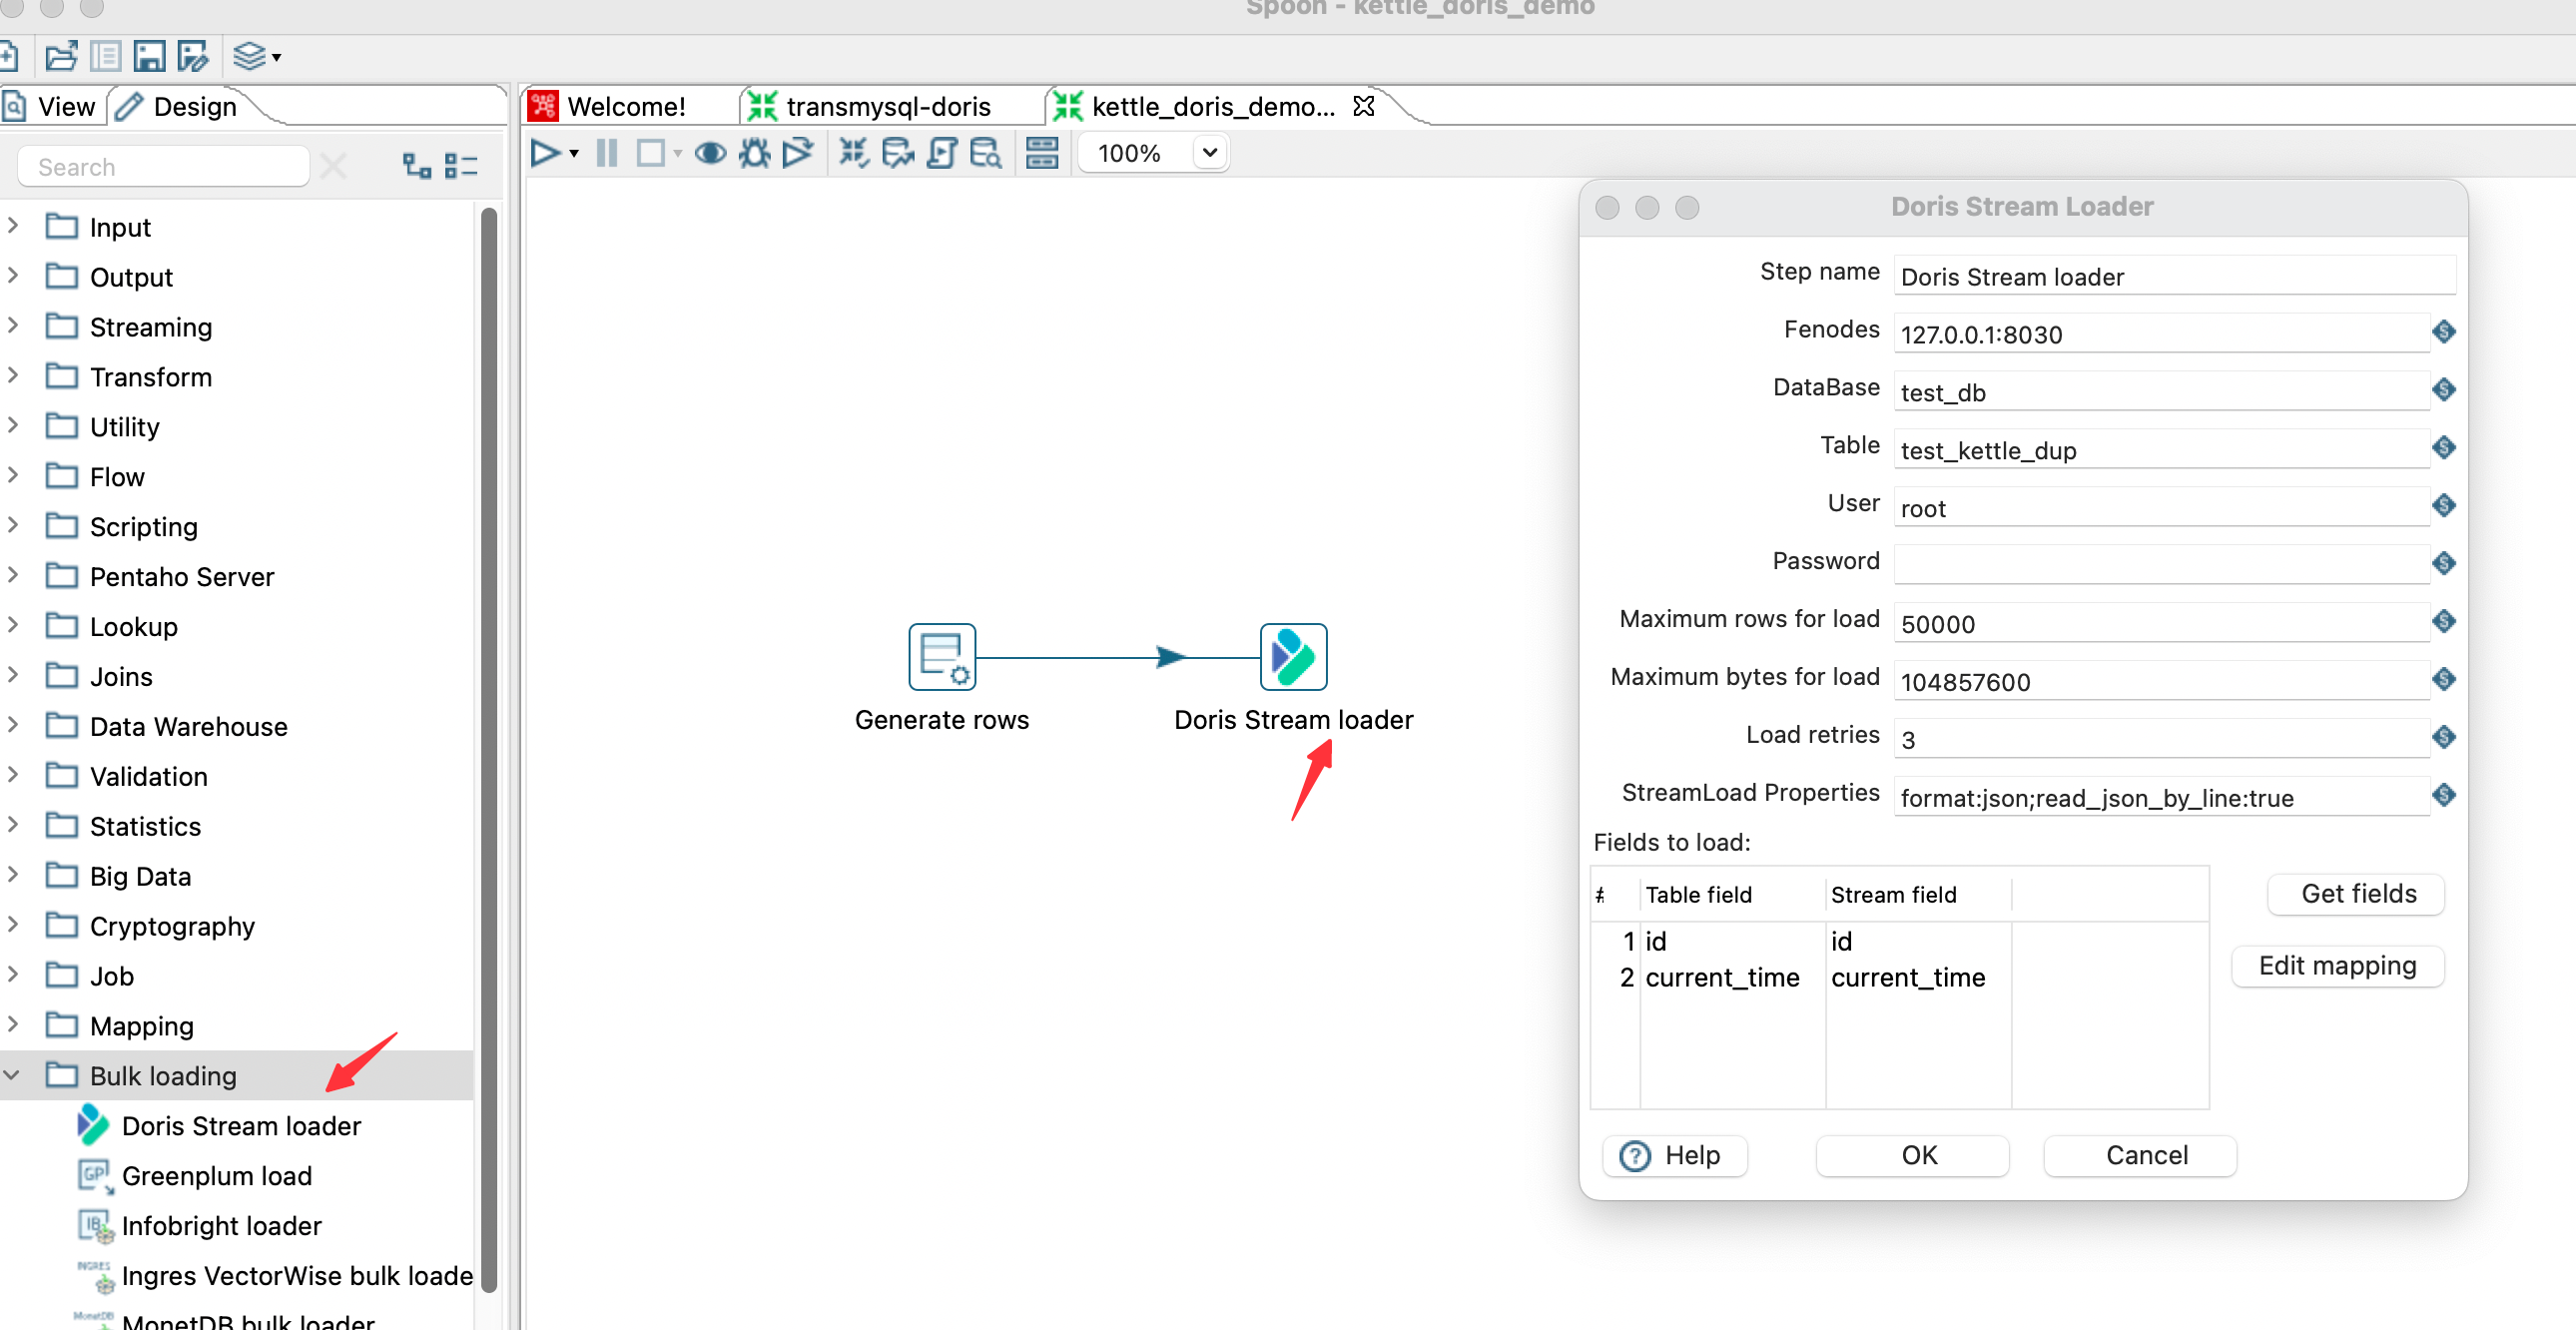Expand the Streaming folder
Image resolution: width=2576 pixels, height=1330 pixels.
point(13,326)
